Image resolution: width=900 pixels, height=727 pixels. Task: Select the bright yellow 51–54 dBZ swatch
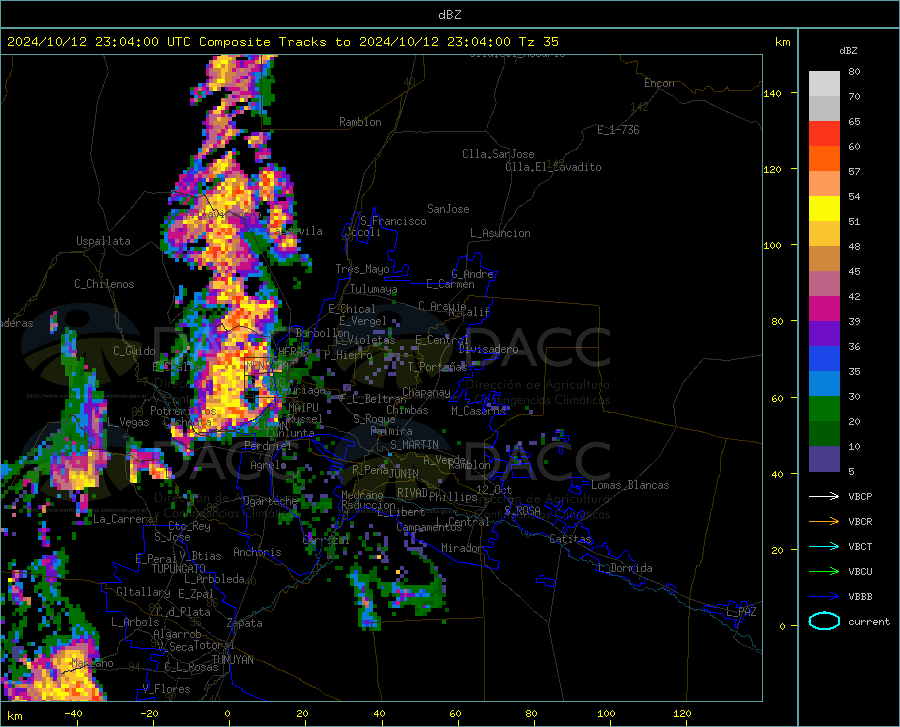click(824, 209)
